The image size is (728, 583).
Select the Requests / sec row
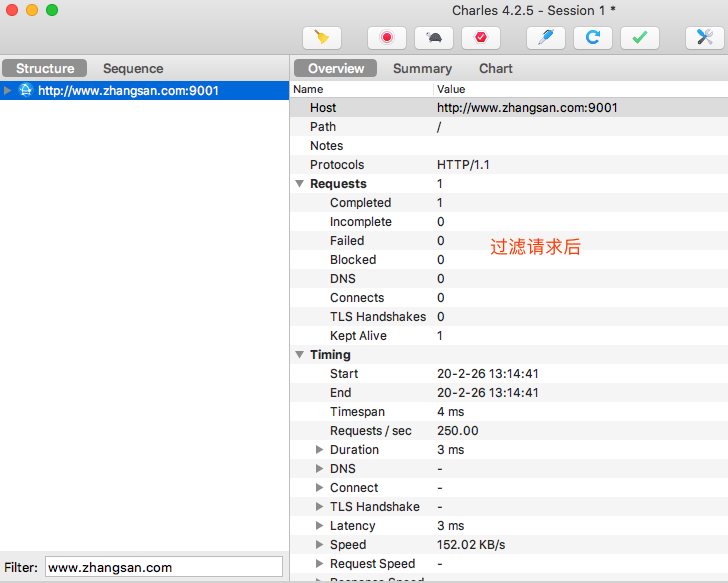pos(509,431)
